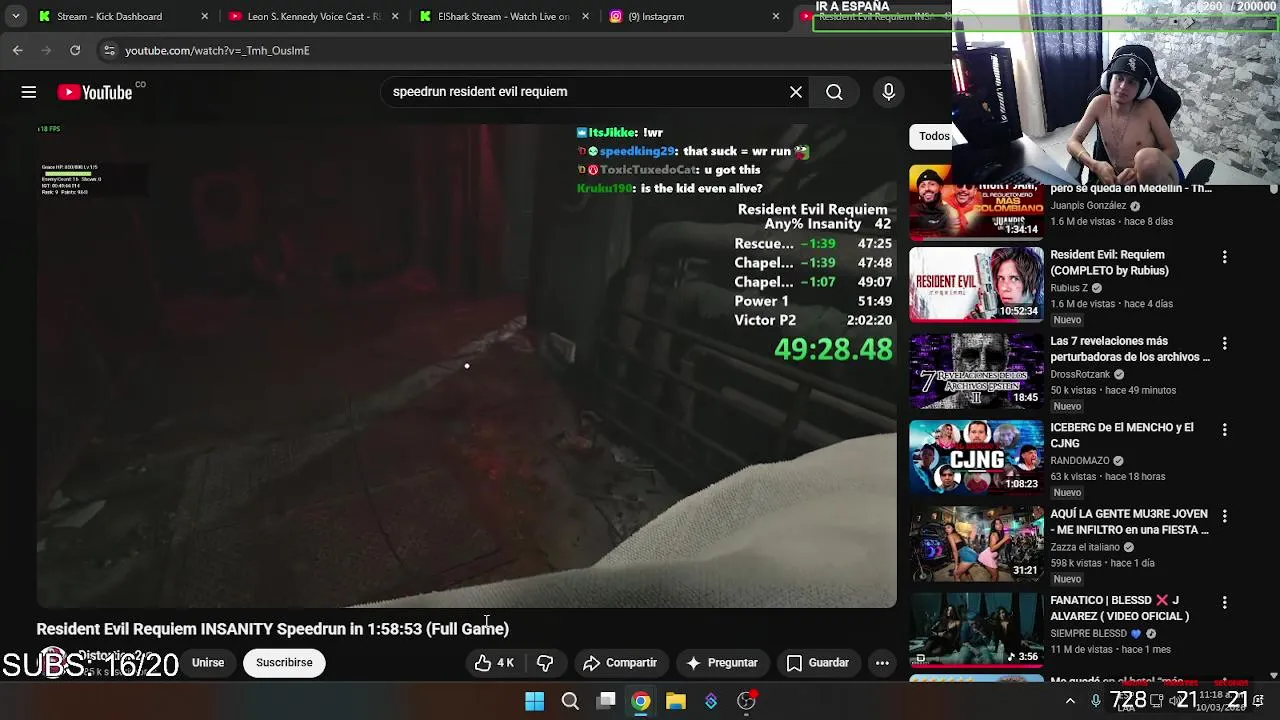Open the three-dot more actions button
The image size is (1280, 720).
click(x=882, y=663)
